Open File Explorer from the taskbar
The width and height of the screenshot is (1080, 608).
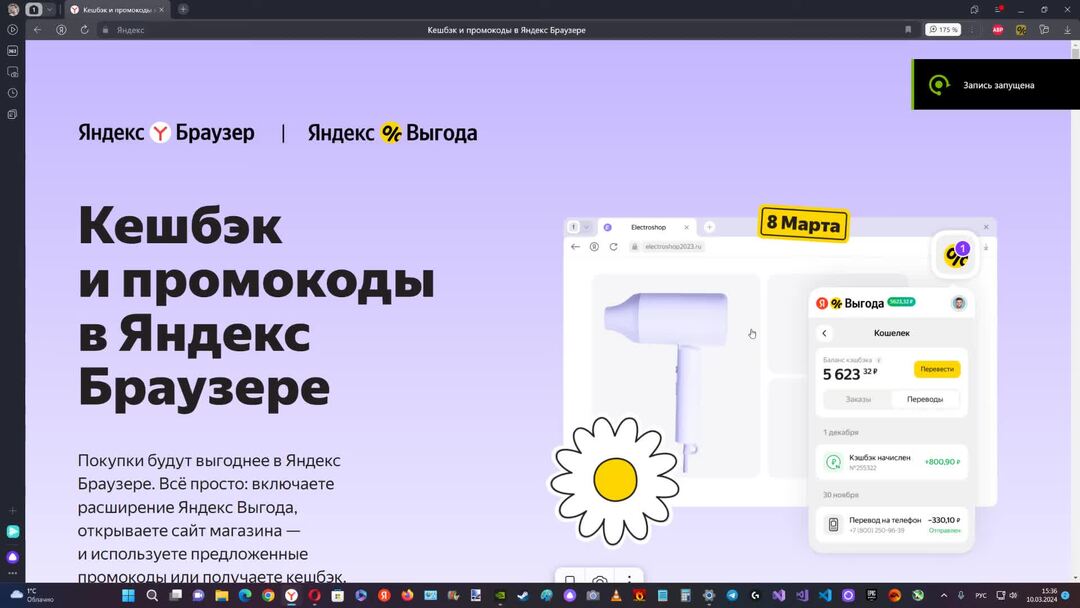coord(221,596)
